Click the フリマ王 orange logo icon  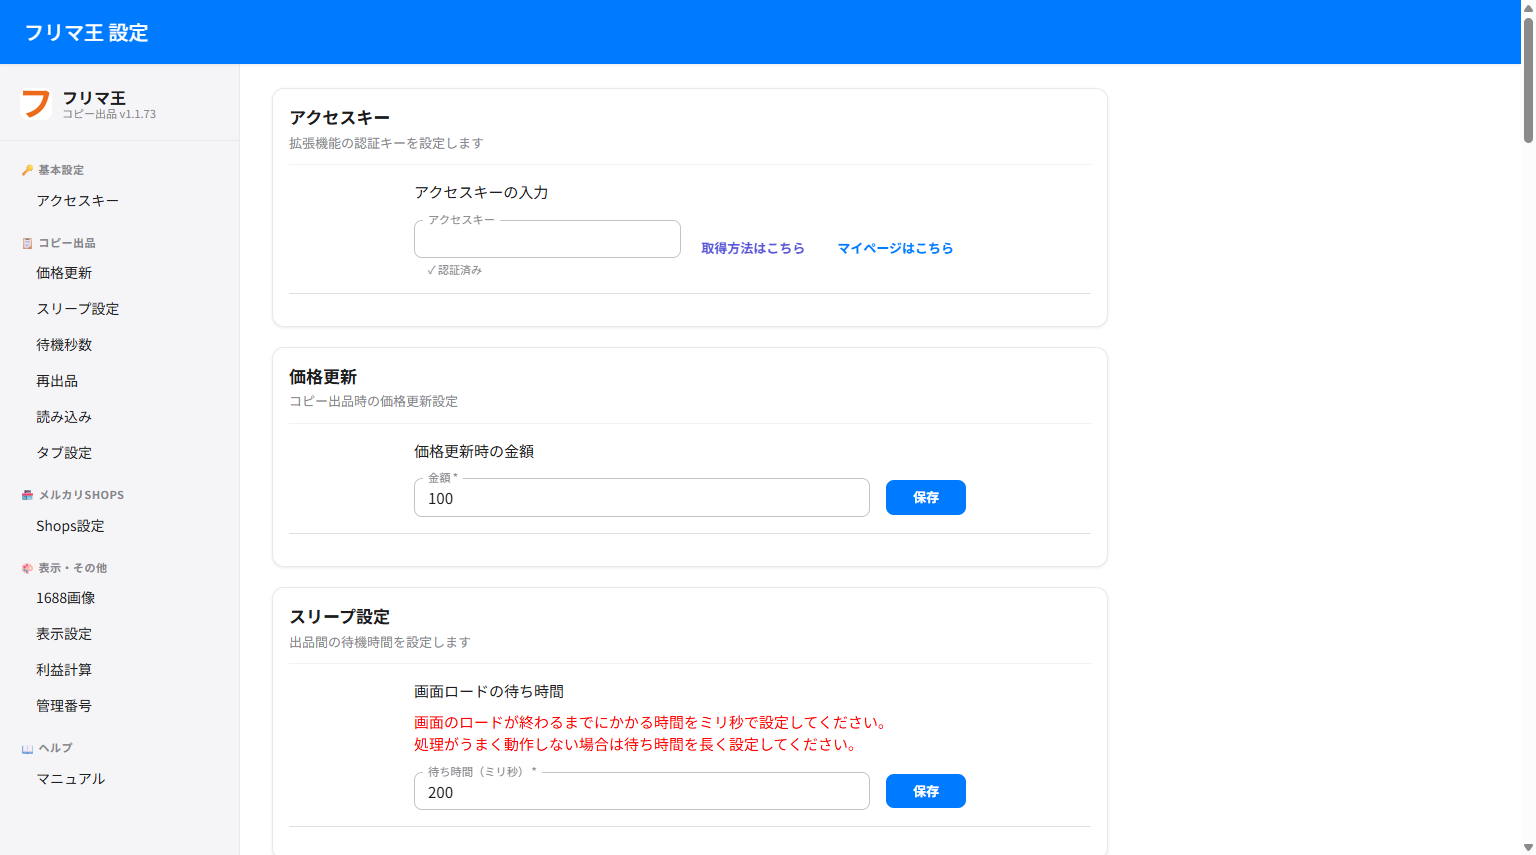point(35,104)
